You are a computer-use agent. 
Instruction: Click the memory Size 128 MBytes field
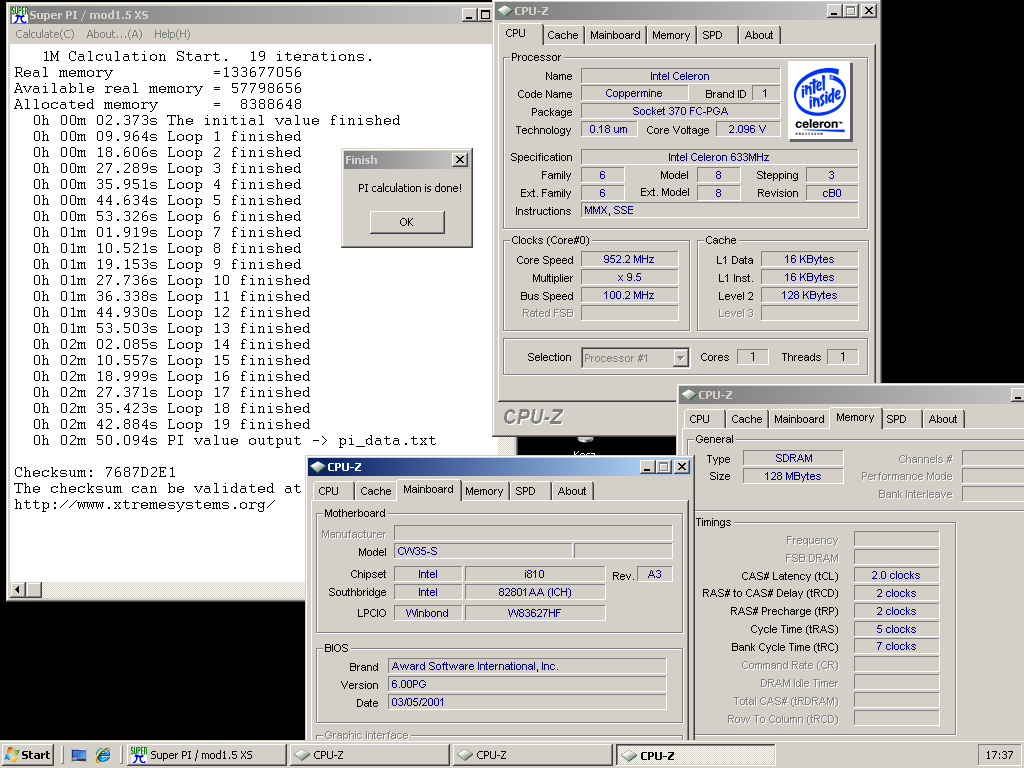point(793,476)
